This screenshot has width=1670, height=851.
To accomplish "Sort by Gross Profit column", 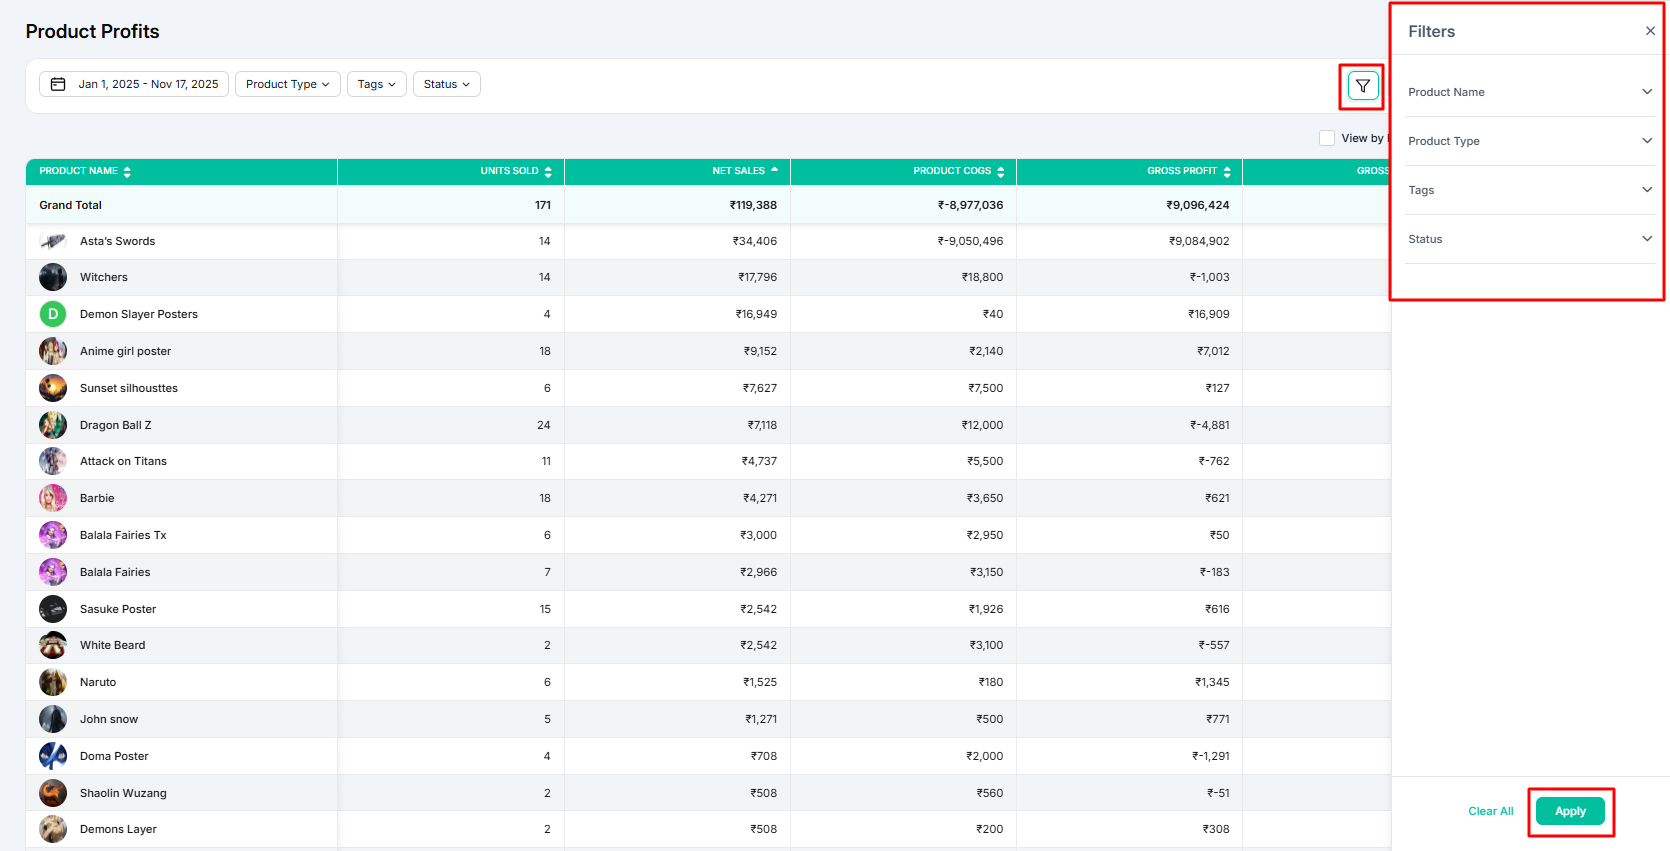I will [x=1227, y=172].
